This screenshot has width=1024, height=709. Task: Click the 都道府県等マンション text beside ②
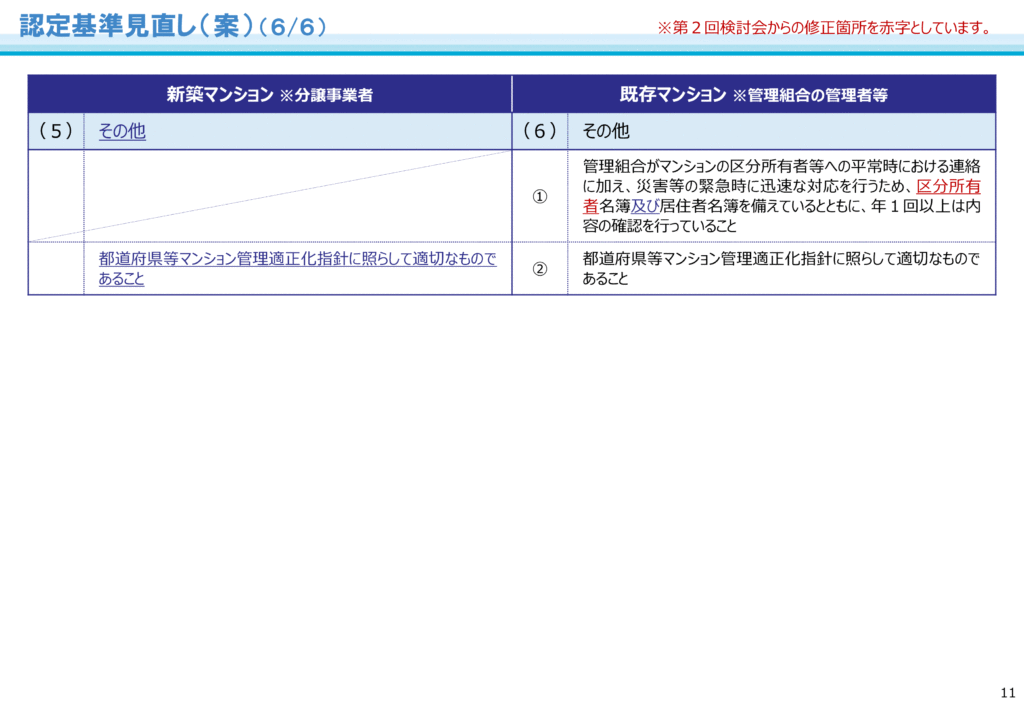(x=780, y=259)
